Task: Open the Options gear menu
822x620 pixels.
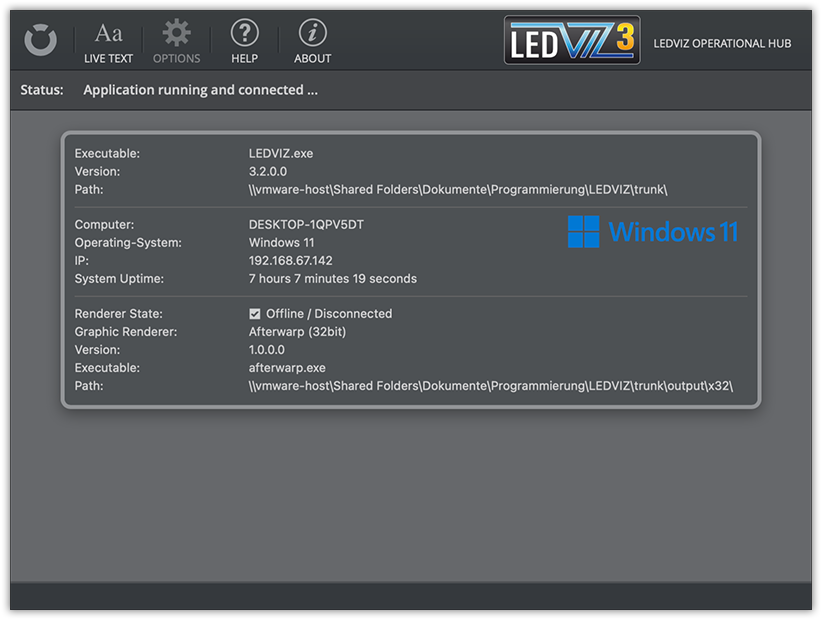Action: tap(177, 43)
